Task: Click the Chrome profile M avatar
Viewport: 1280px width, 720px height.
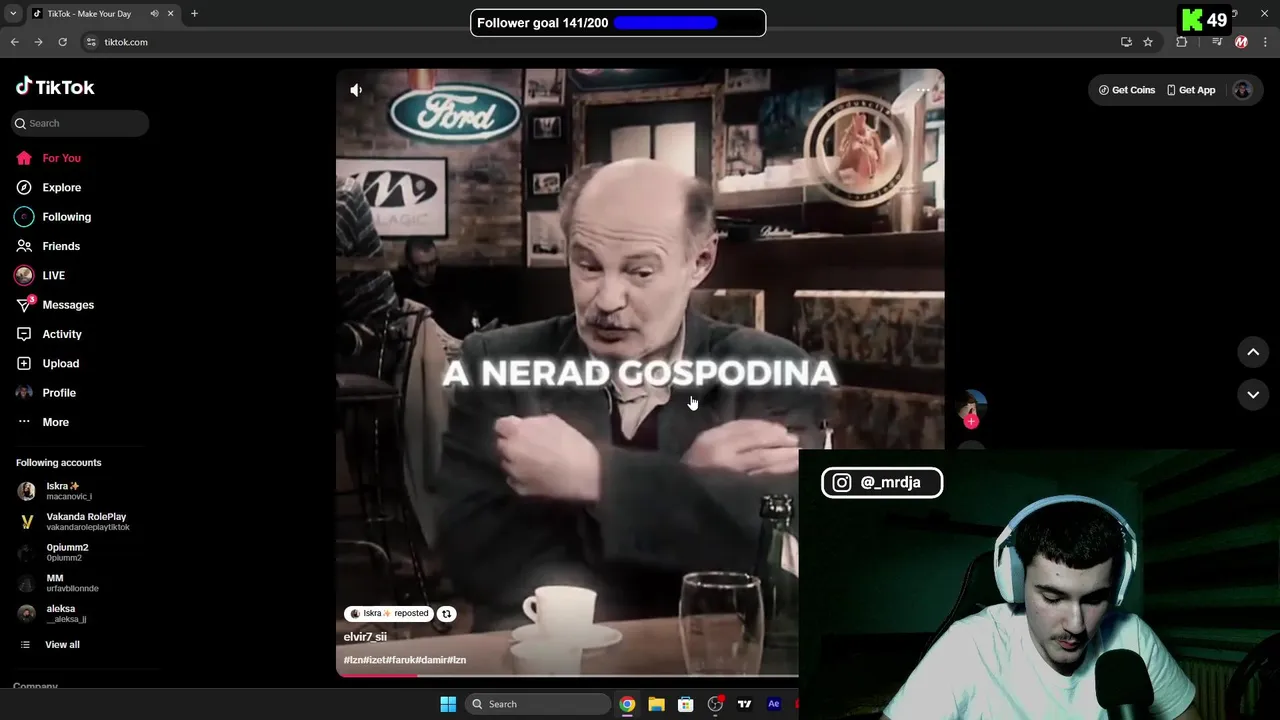Action: click(1241, 42)
